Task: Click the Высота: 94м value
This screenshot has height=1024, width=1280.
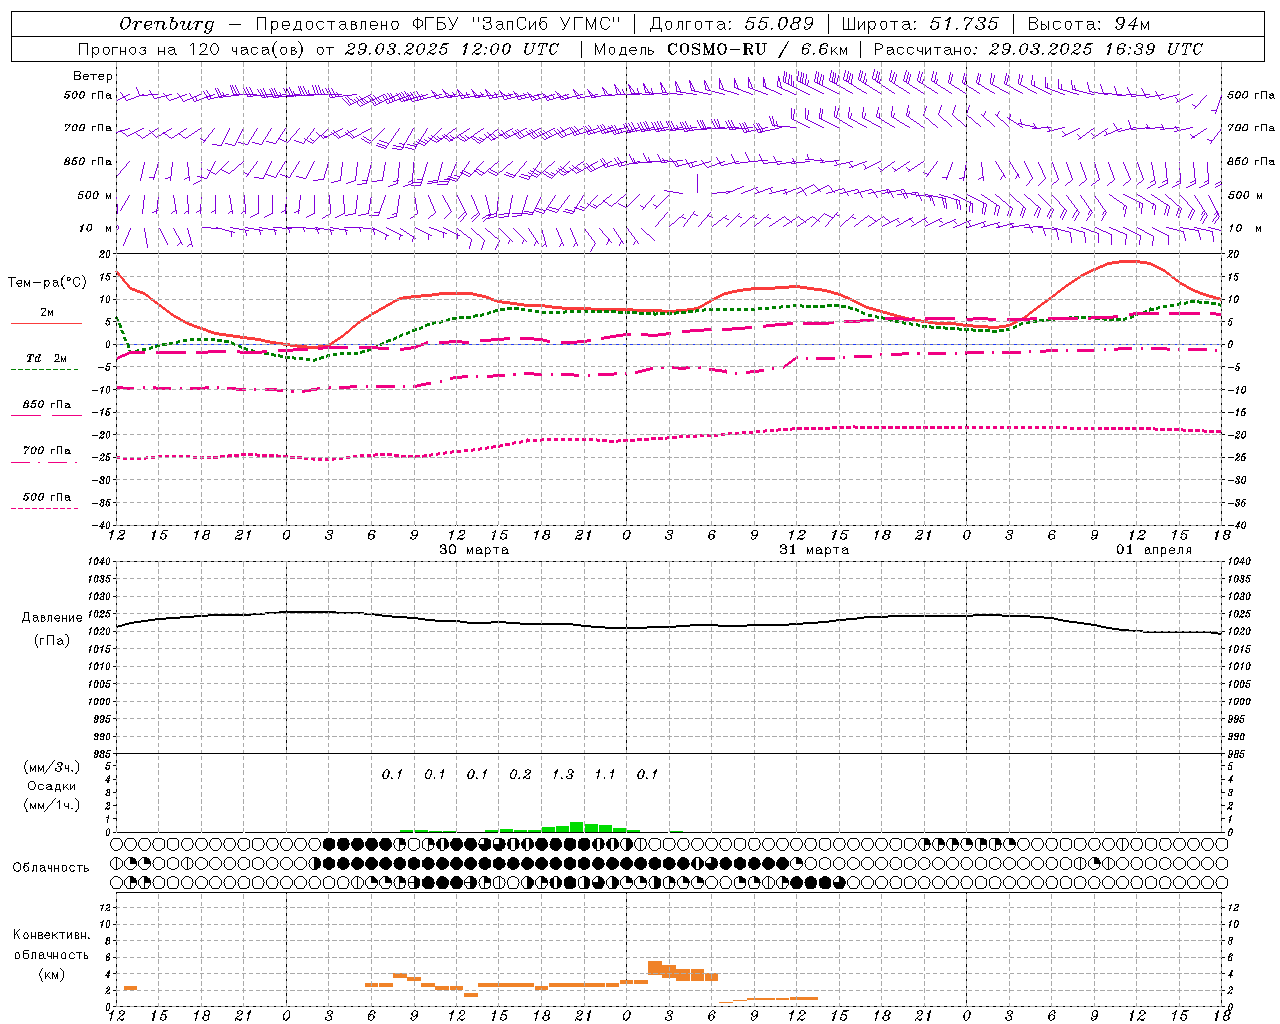Action: pos(1089,24)
